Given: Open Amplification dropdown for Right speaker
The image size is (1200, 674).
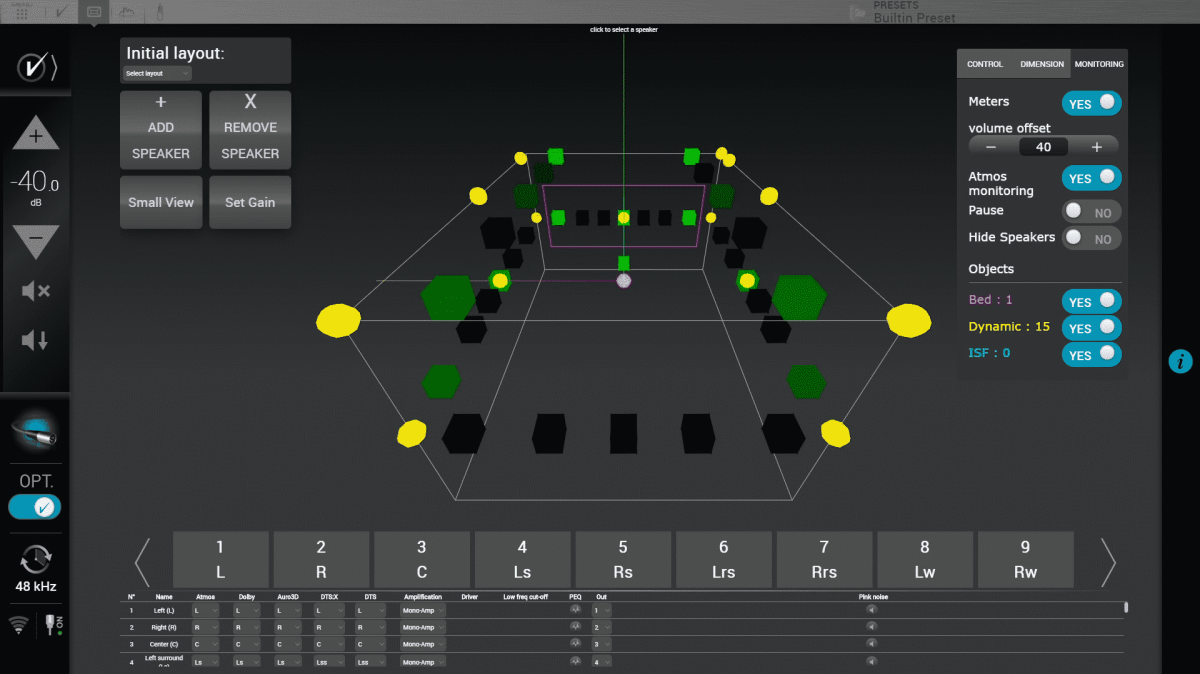Looking at the screenshot, I should click(423, 627).
